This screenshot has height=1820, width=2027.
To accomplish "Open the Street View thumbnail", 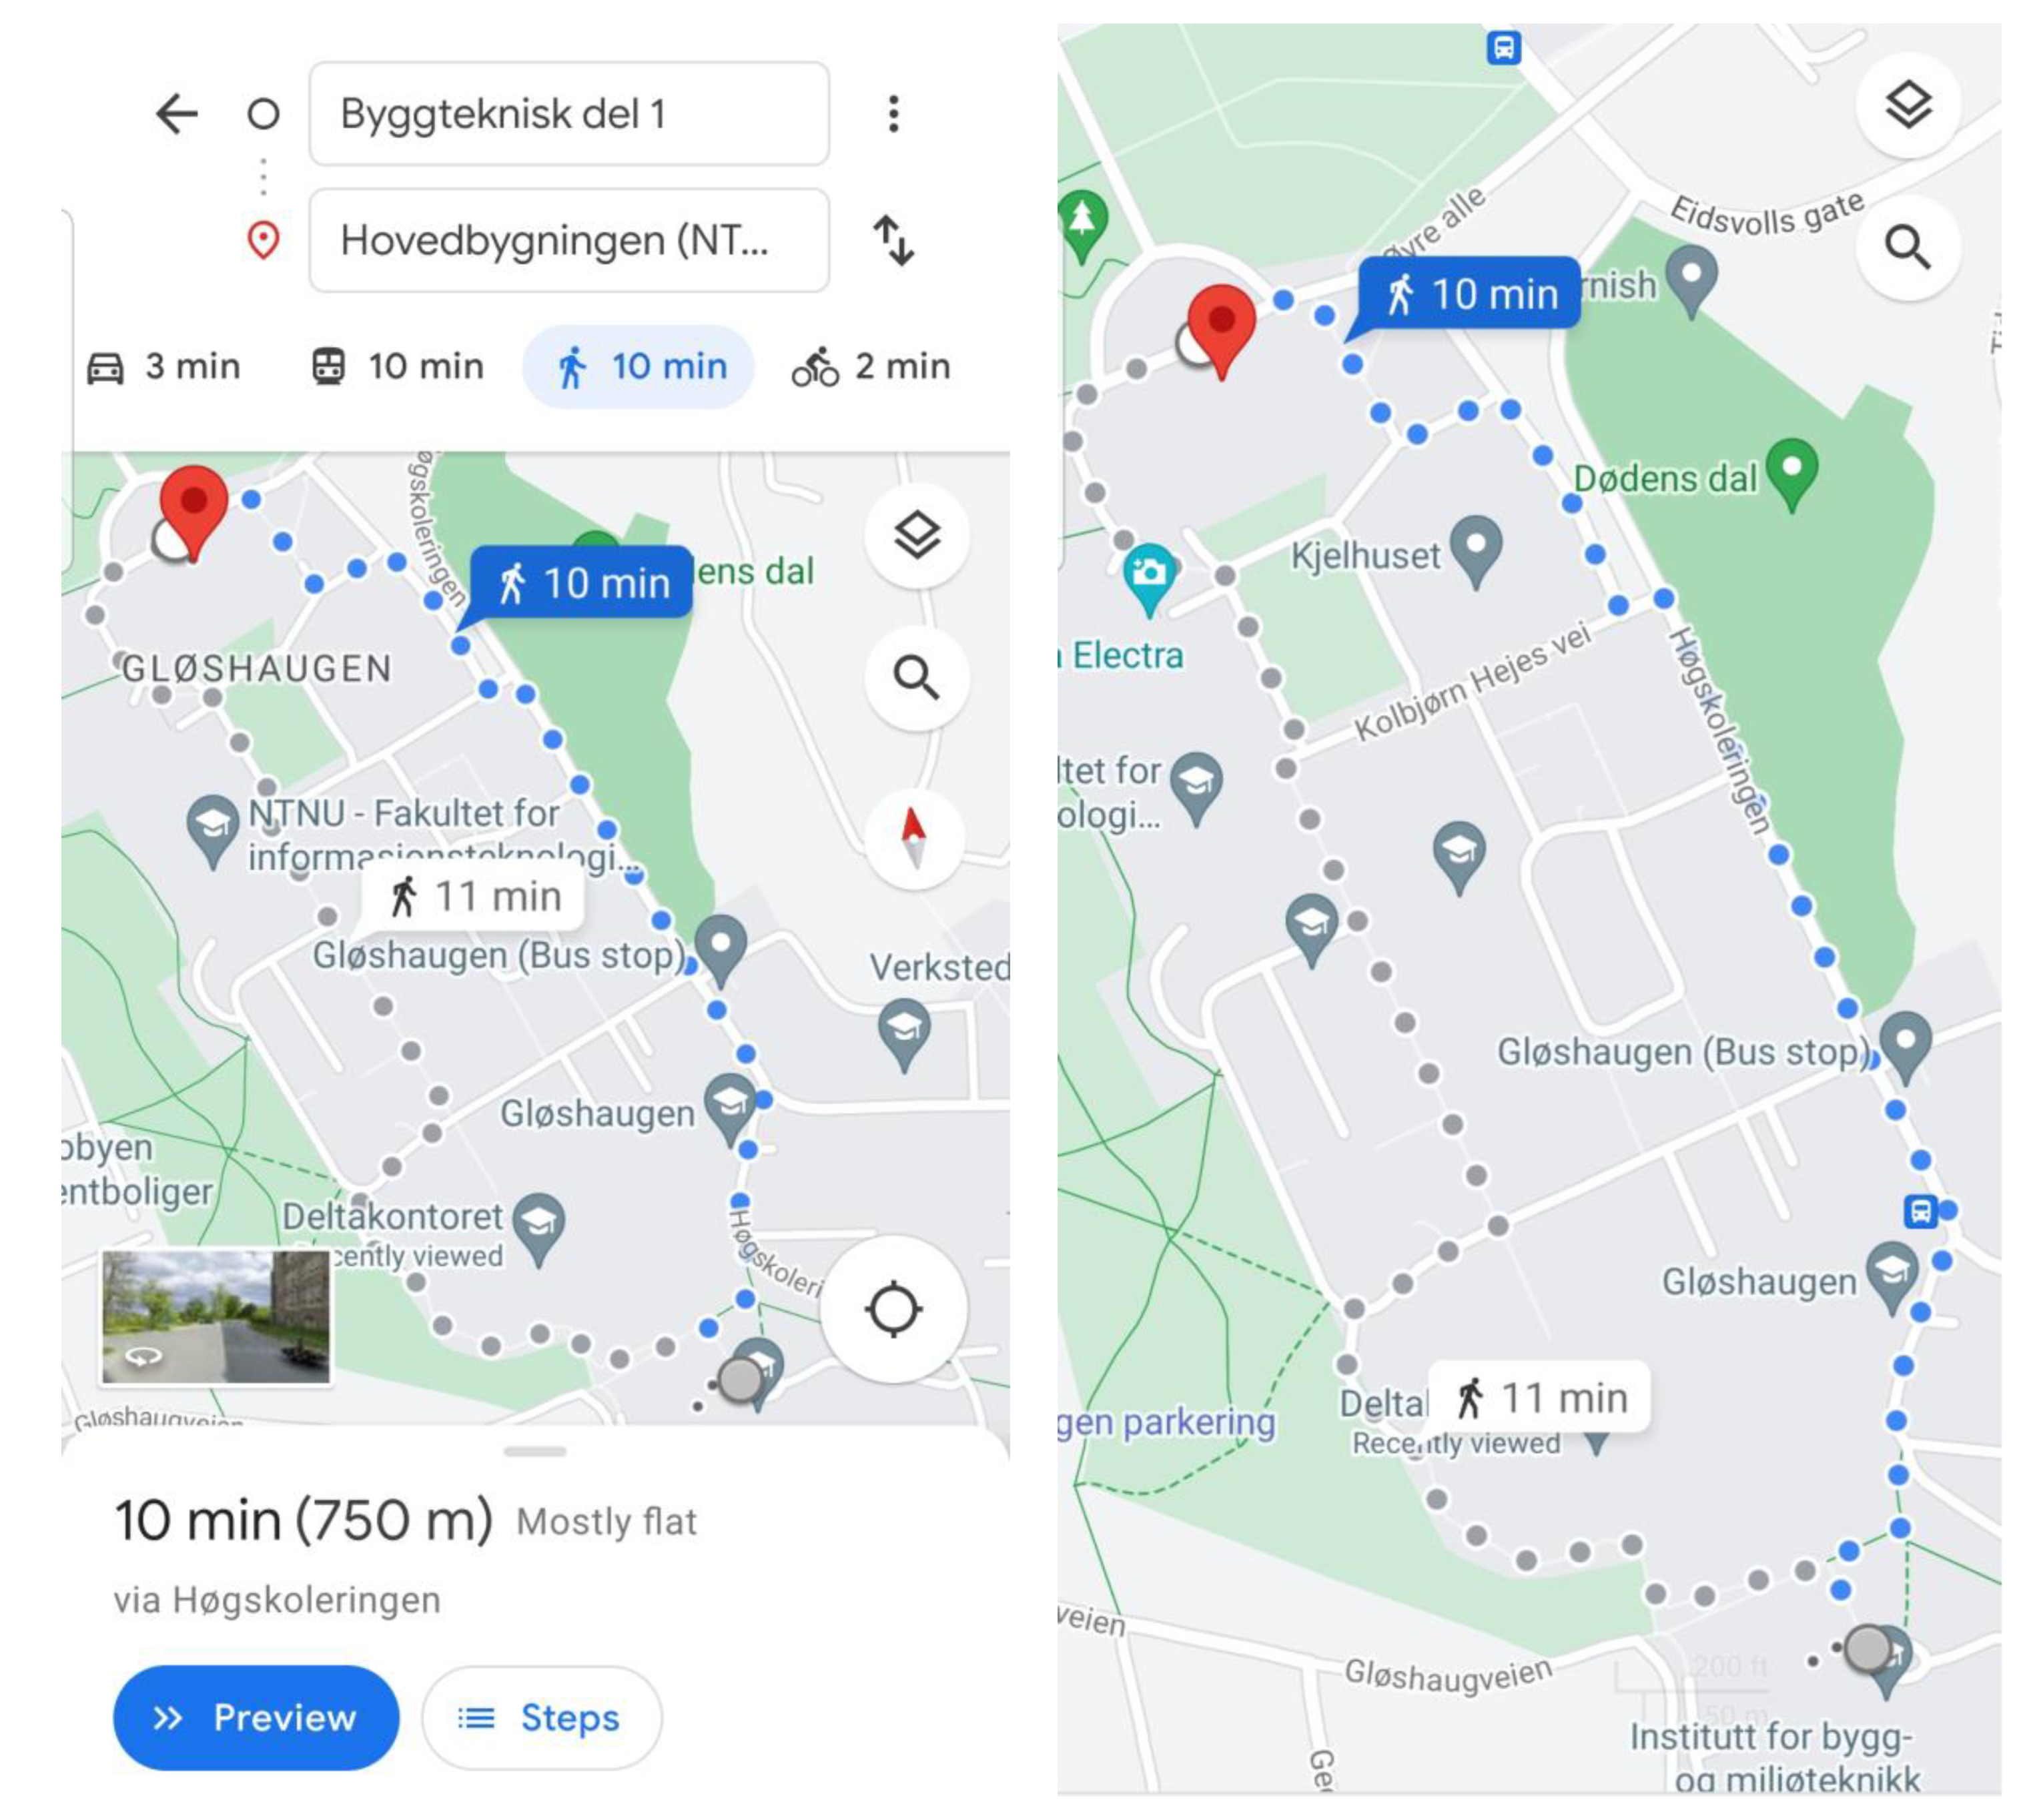I will pyautogui.click(x=216, y=1316).
